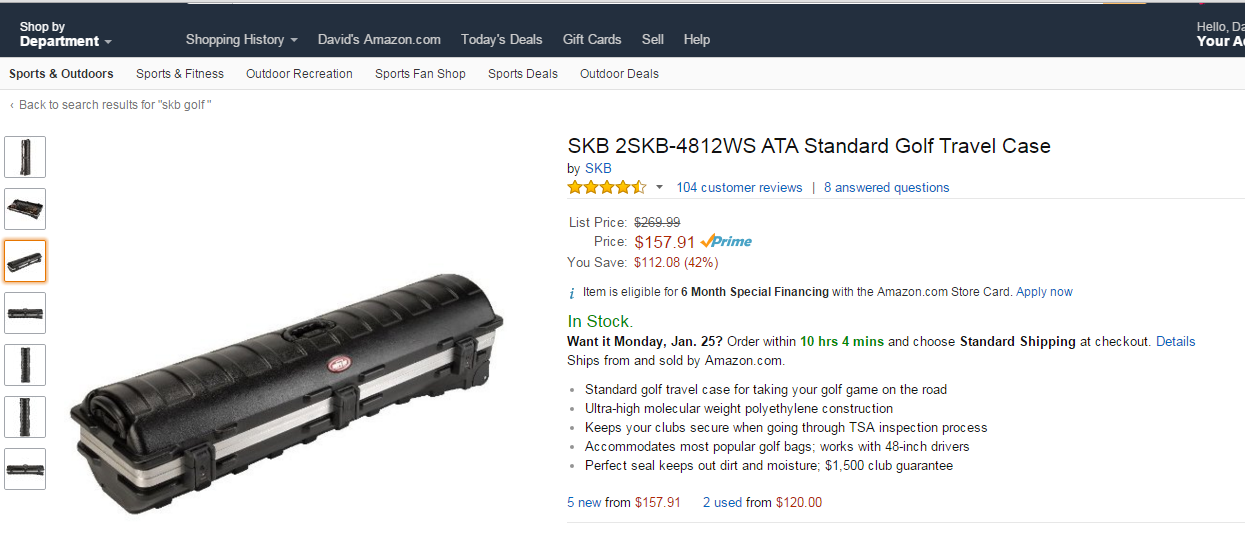Image resolution: width=1245 pixels, height=548 pixels.
Task: Select the Outdoor Recreation category tab
Action: click(x=299, y=74)
